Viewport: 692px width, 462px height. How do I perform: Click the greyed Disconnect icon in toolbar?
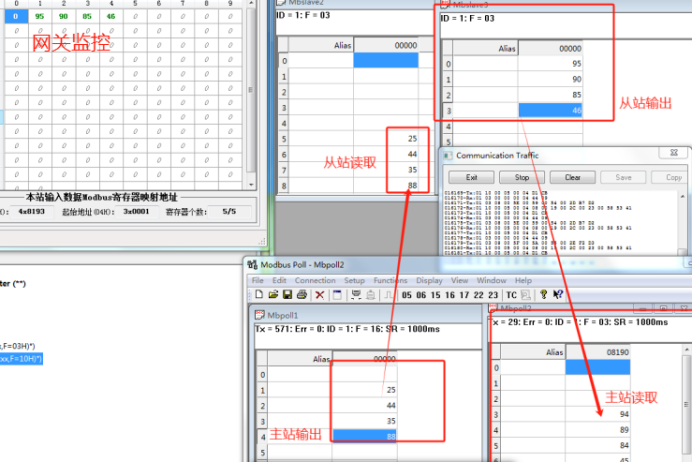click(371, 295)
